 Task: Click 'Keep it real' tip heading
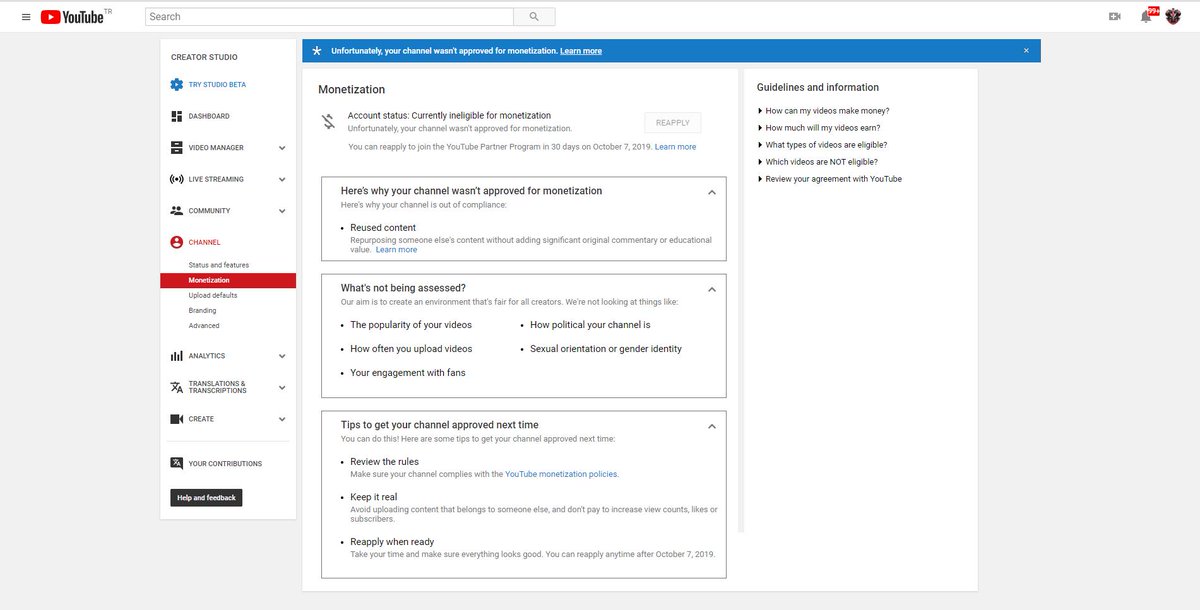[373, 497]
